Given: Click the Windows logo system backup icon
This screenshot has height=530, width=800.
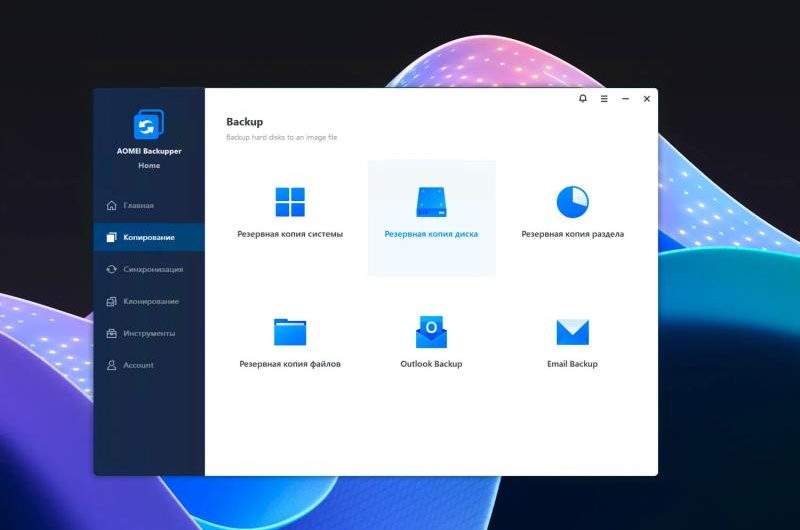Looking at the screenshot, I should click(290, 202).
